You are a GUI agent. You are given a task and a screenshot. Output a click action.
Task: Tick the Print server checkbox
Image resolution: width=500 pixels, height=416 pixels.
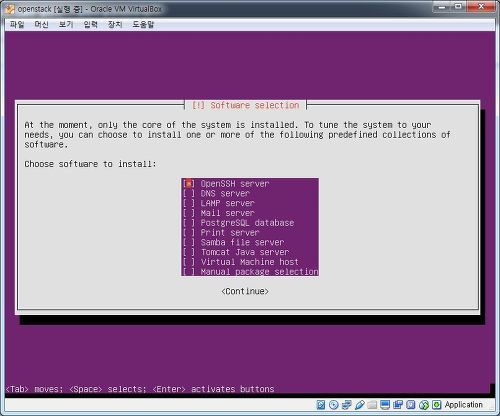189,233
